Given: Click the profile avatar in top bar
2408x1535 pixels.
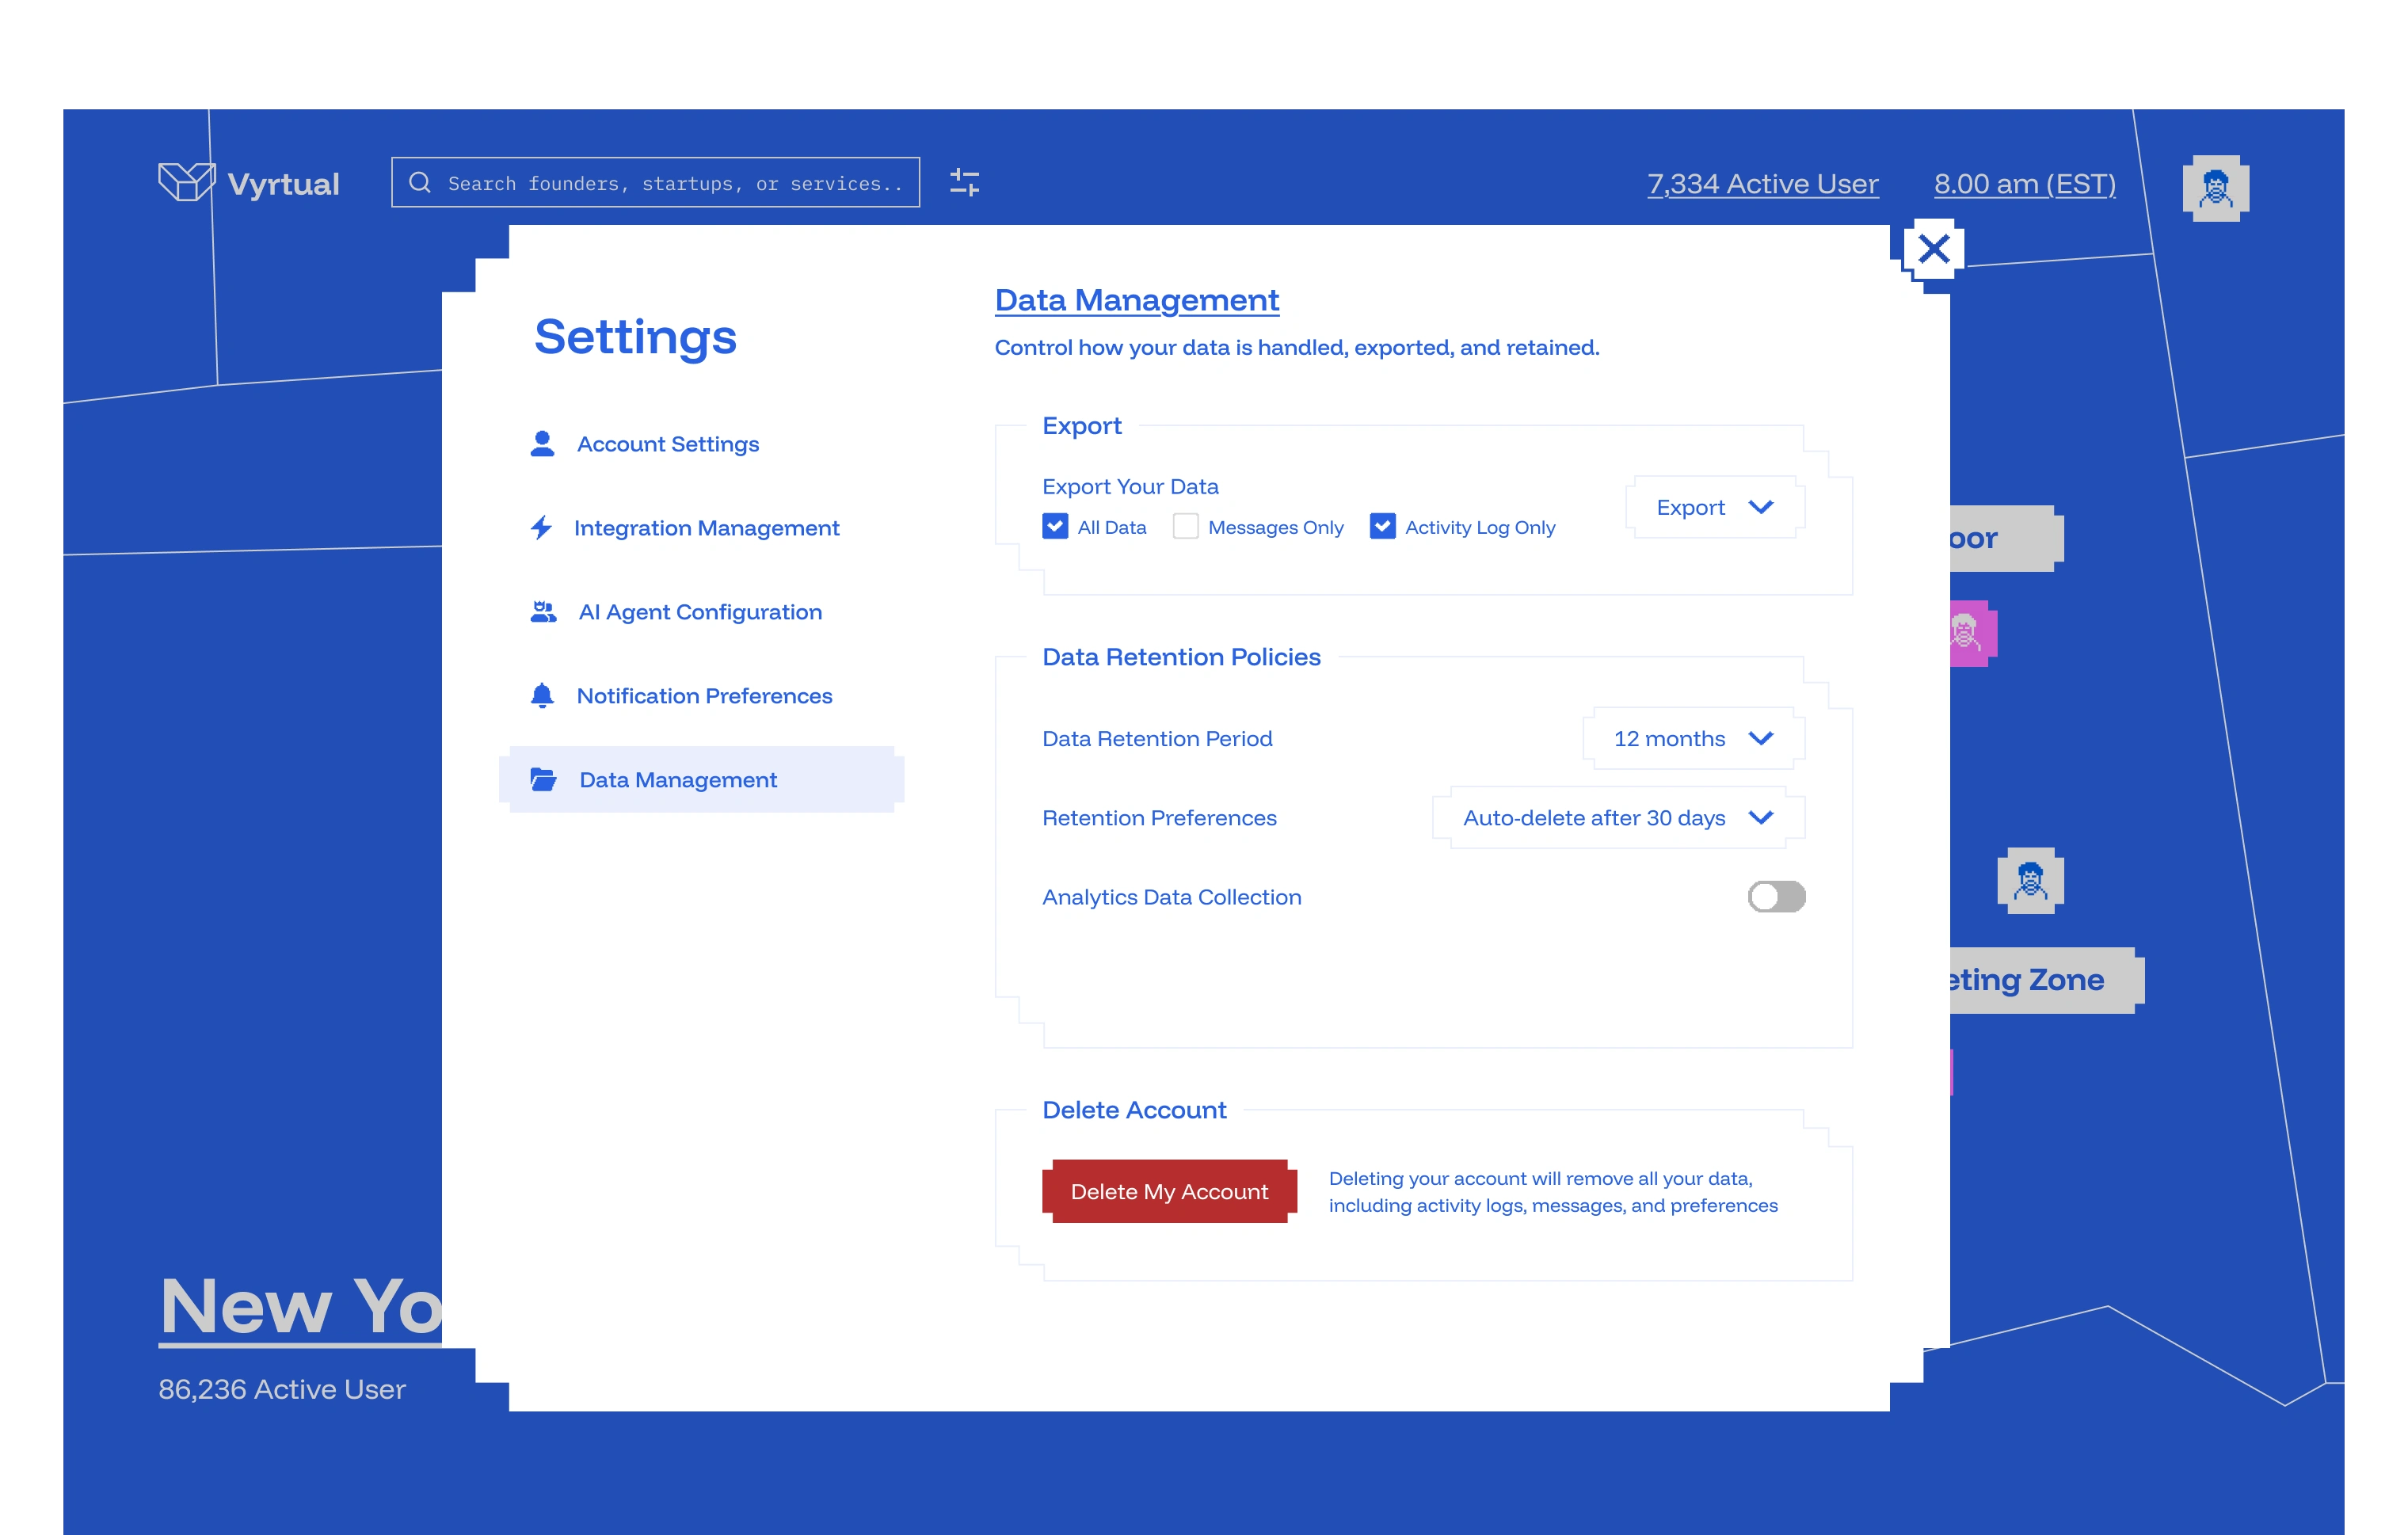Looking at the screenshot, I should (2215, 187).
